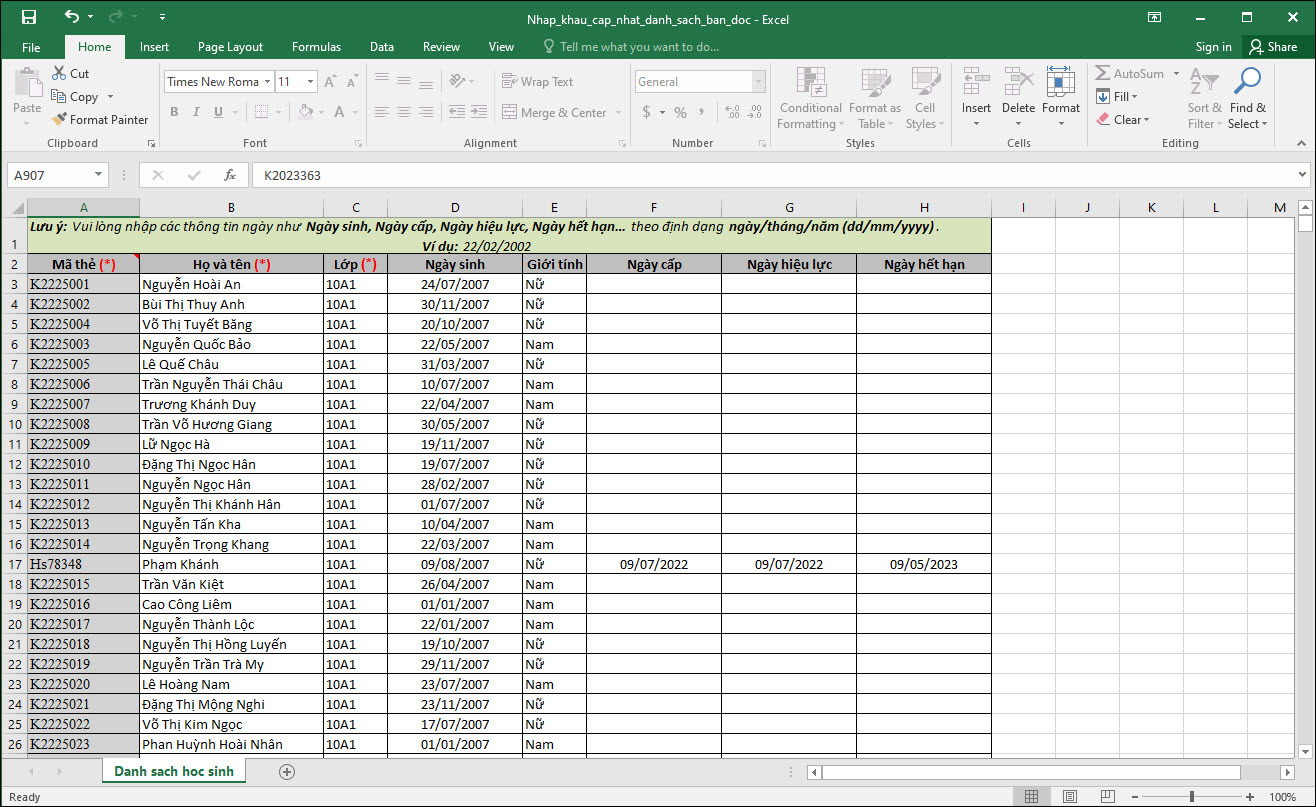The image size is (1316, 807).
Task: Click the Format Painter brush icon
Action: 59,120
